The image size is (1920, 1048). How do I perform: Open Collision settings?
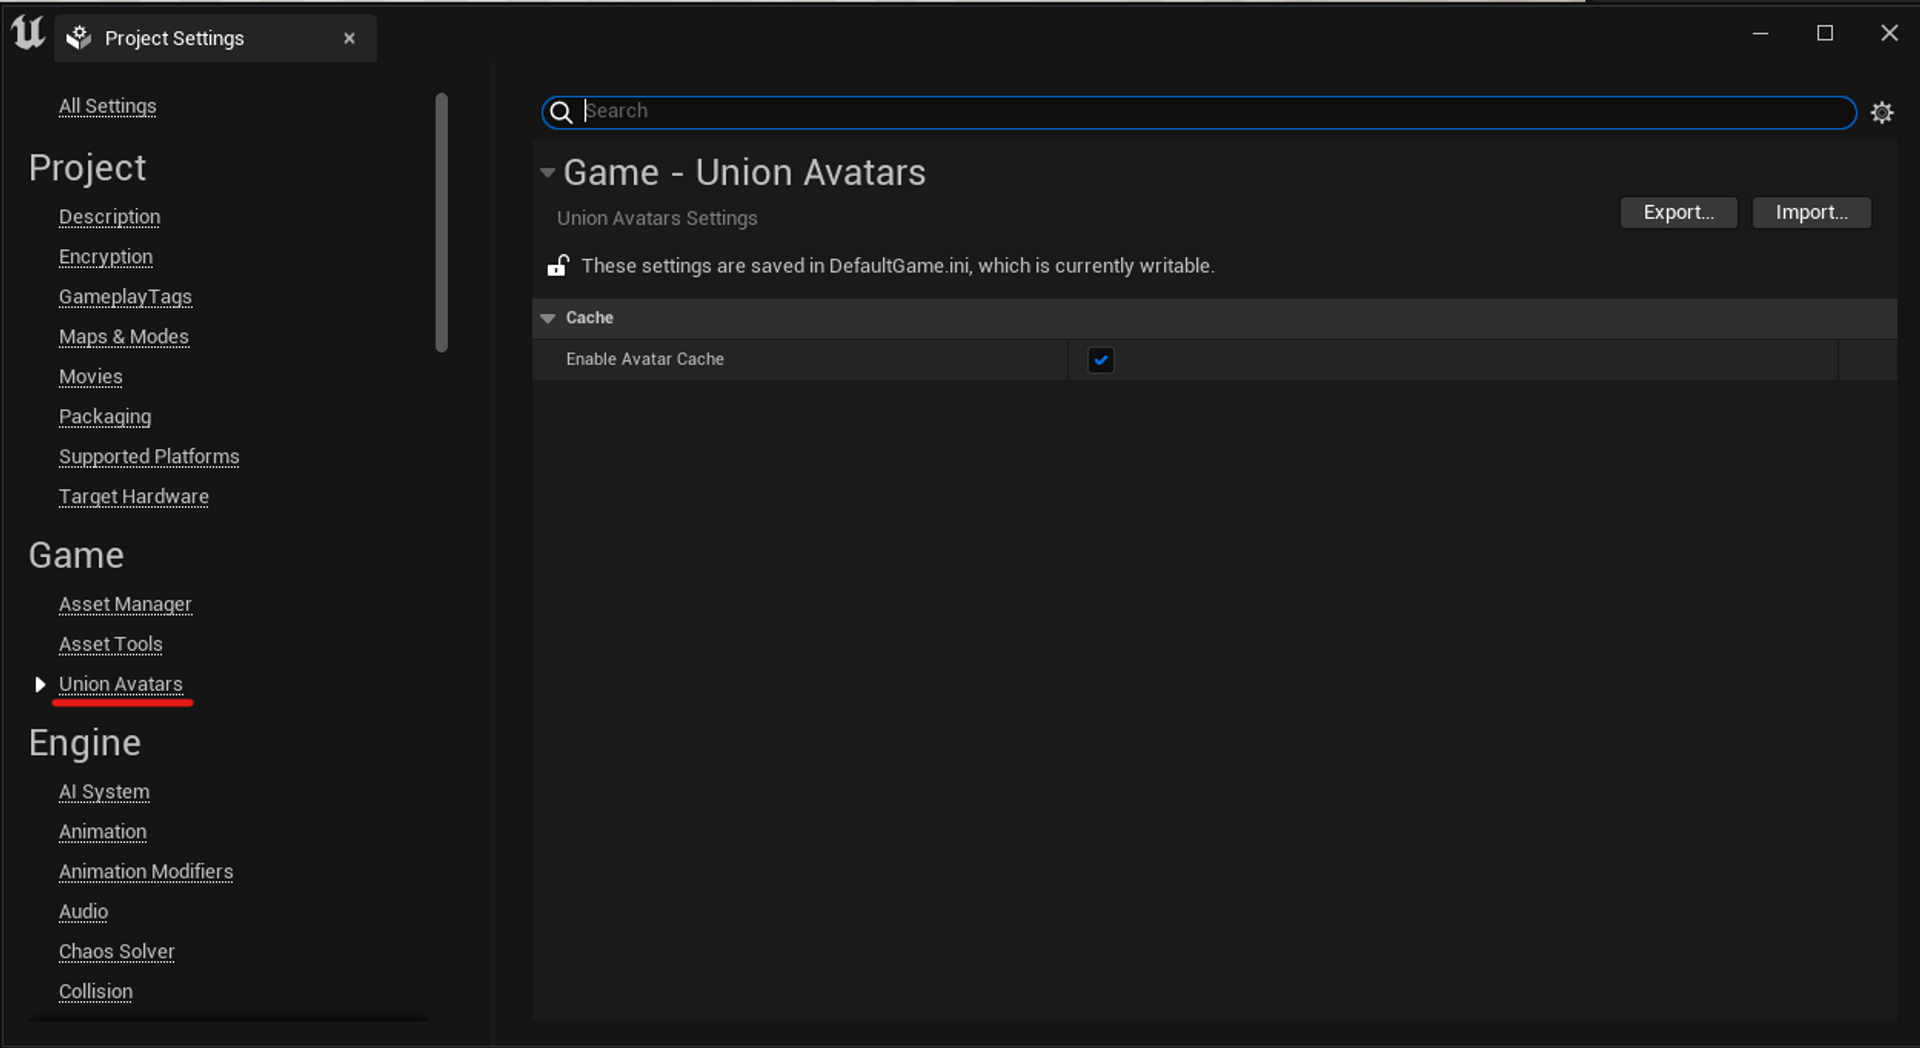pyautogui.click(x=95, y=992)
